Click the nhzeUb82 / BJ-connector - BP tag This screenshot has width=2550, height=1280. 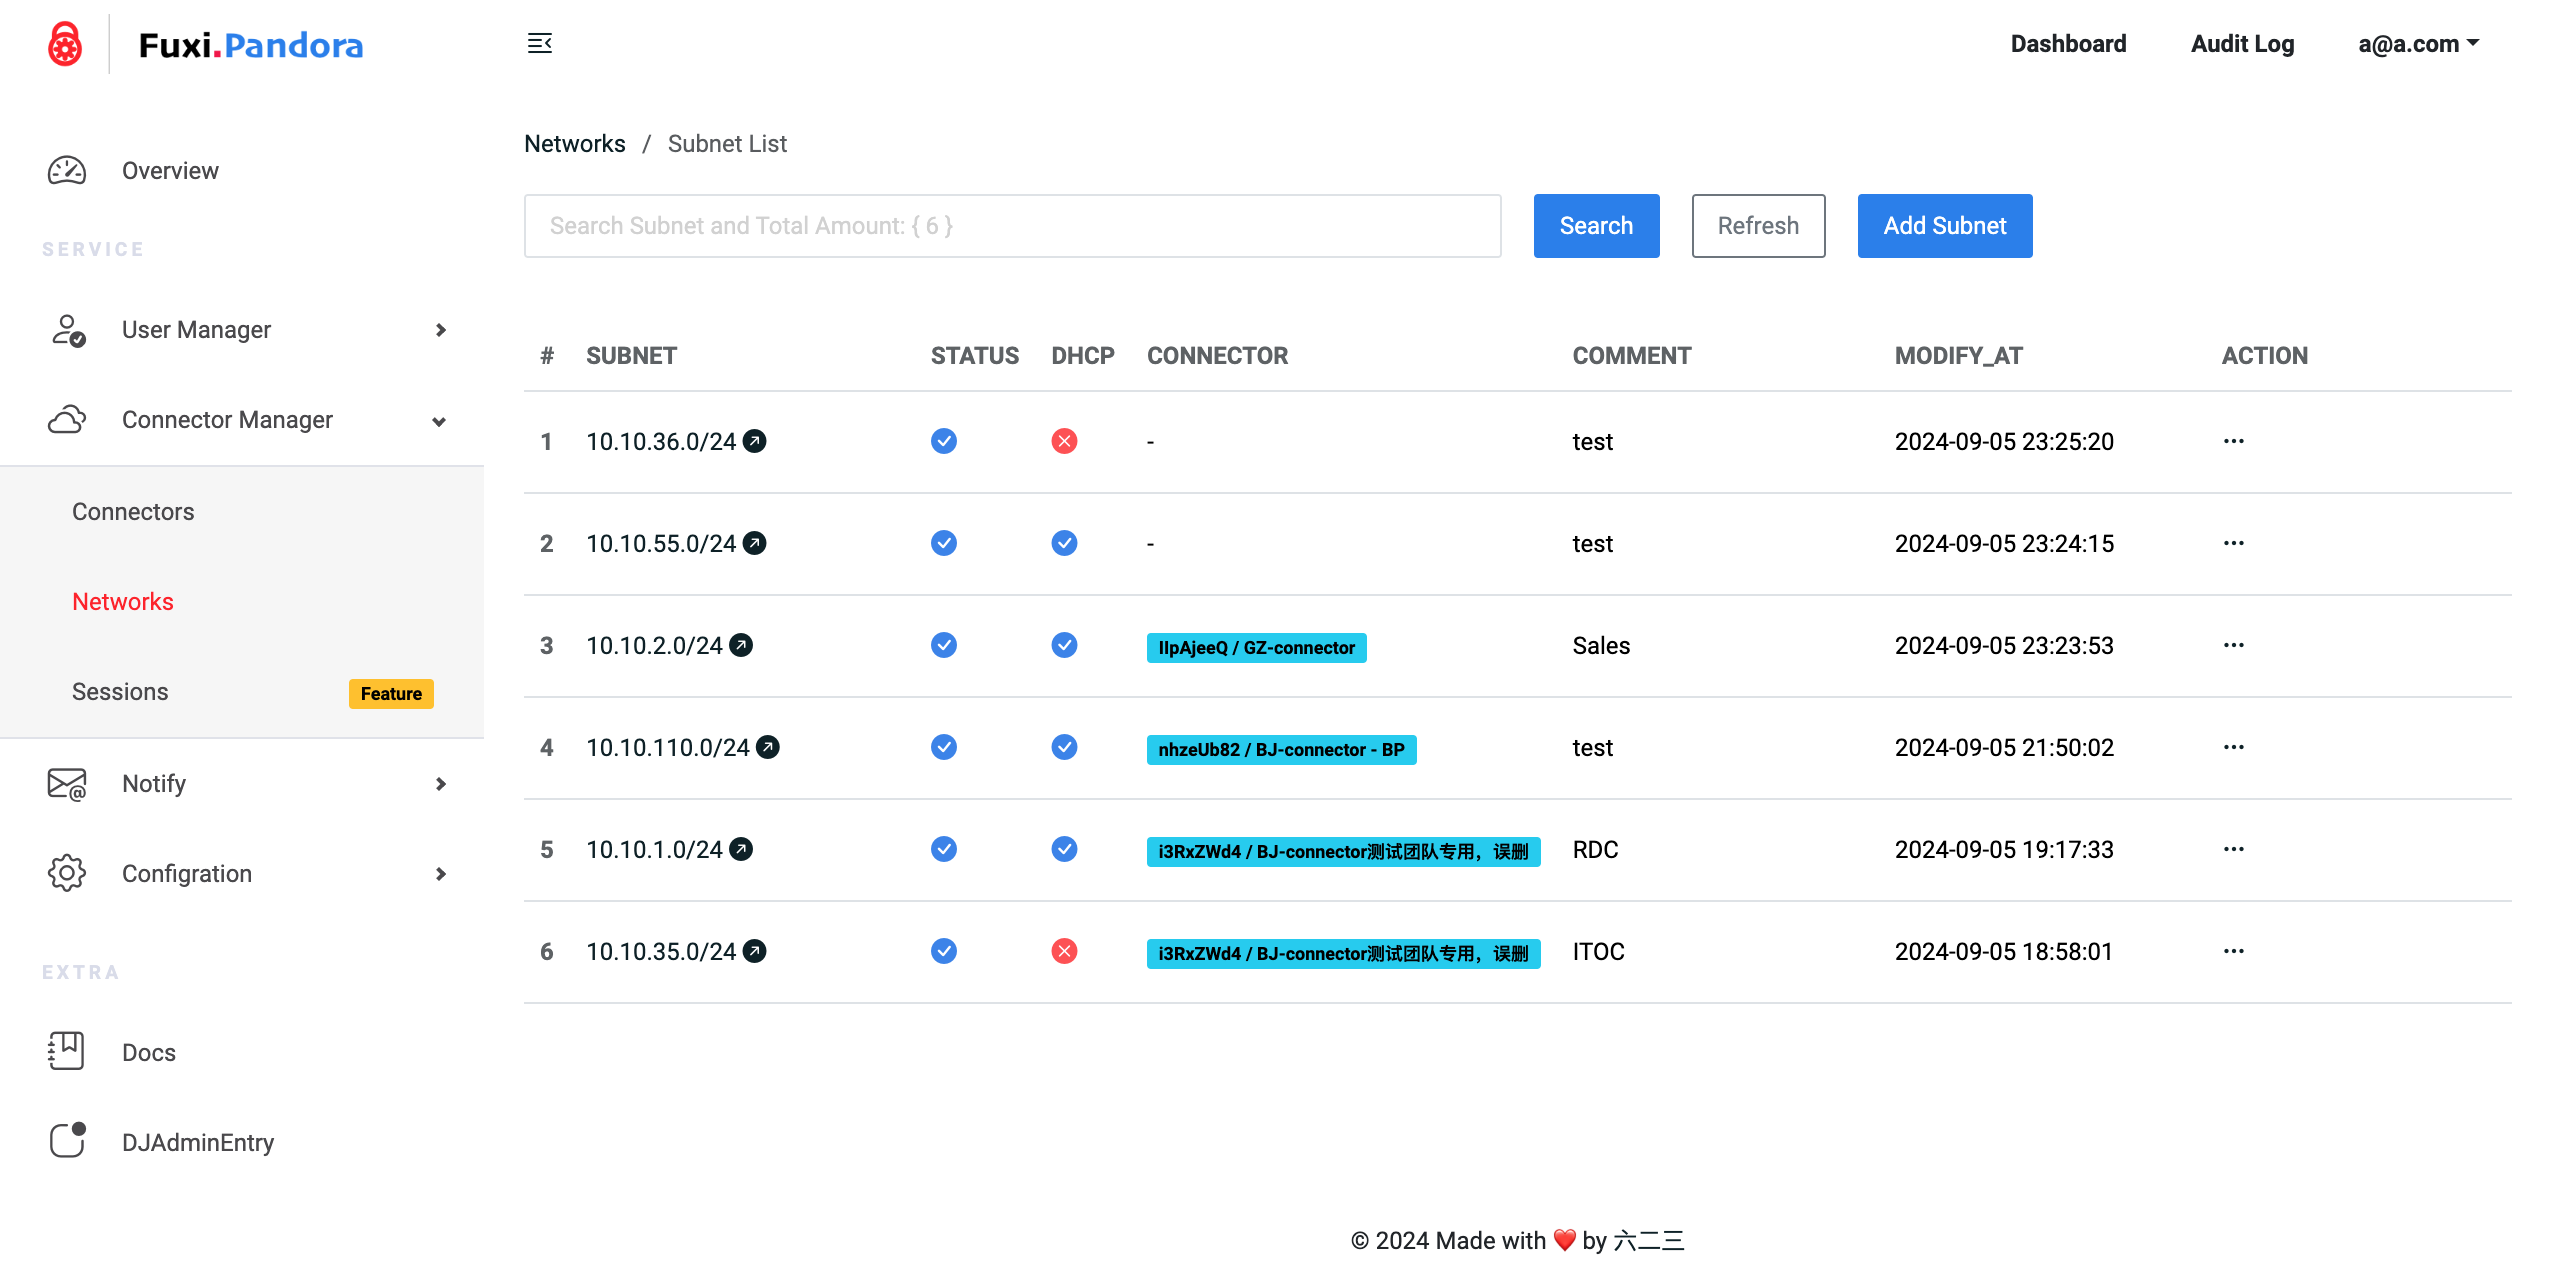[1281, 750]
